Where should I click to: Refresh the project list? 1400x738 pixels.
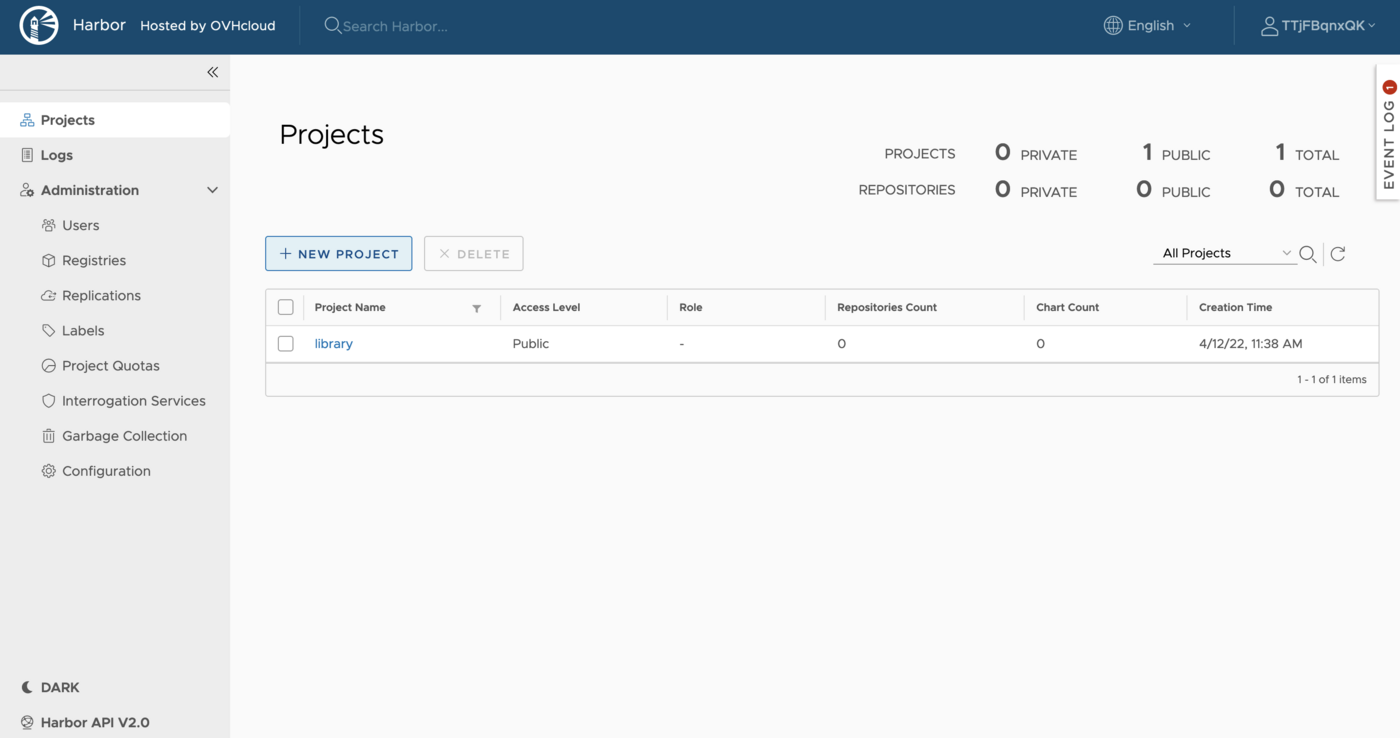pyautogui.click(x=1338, y=253)
